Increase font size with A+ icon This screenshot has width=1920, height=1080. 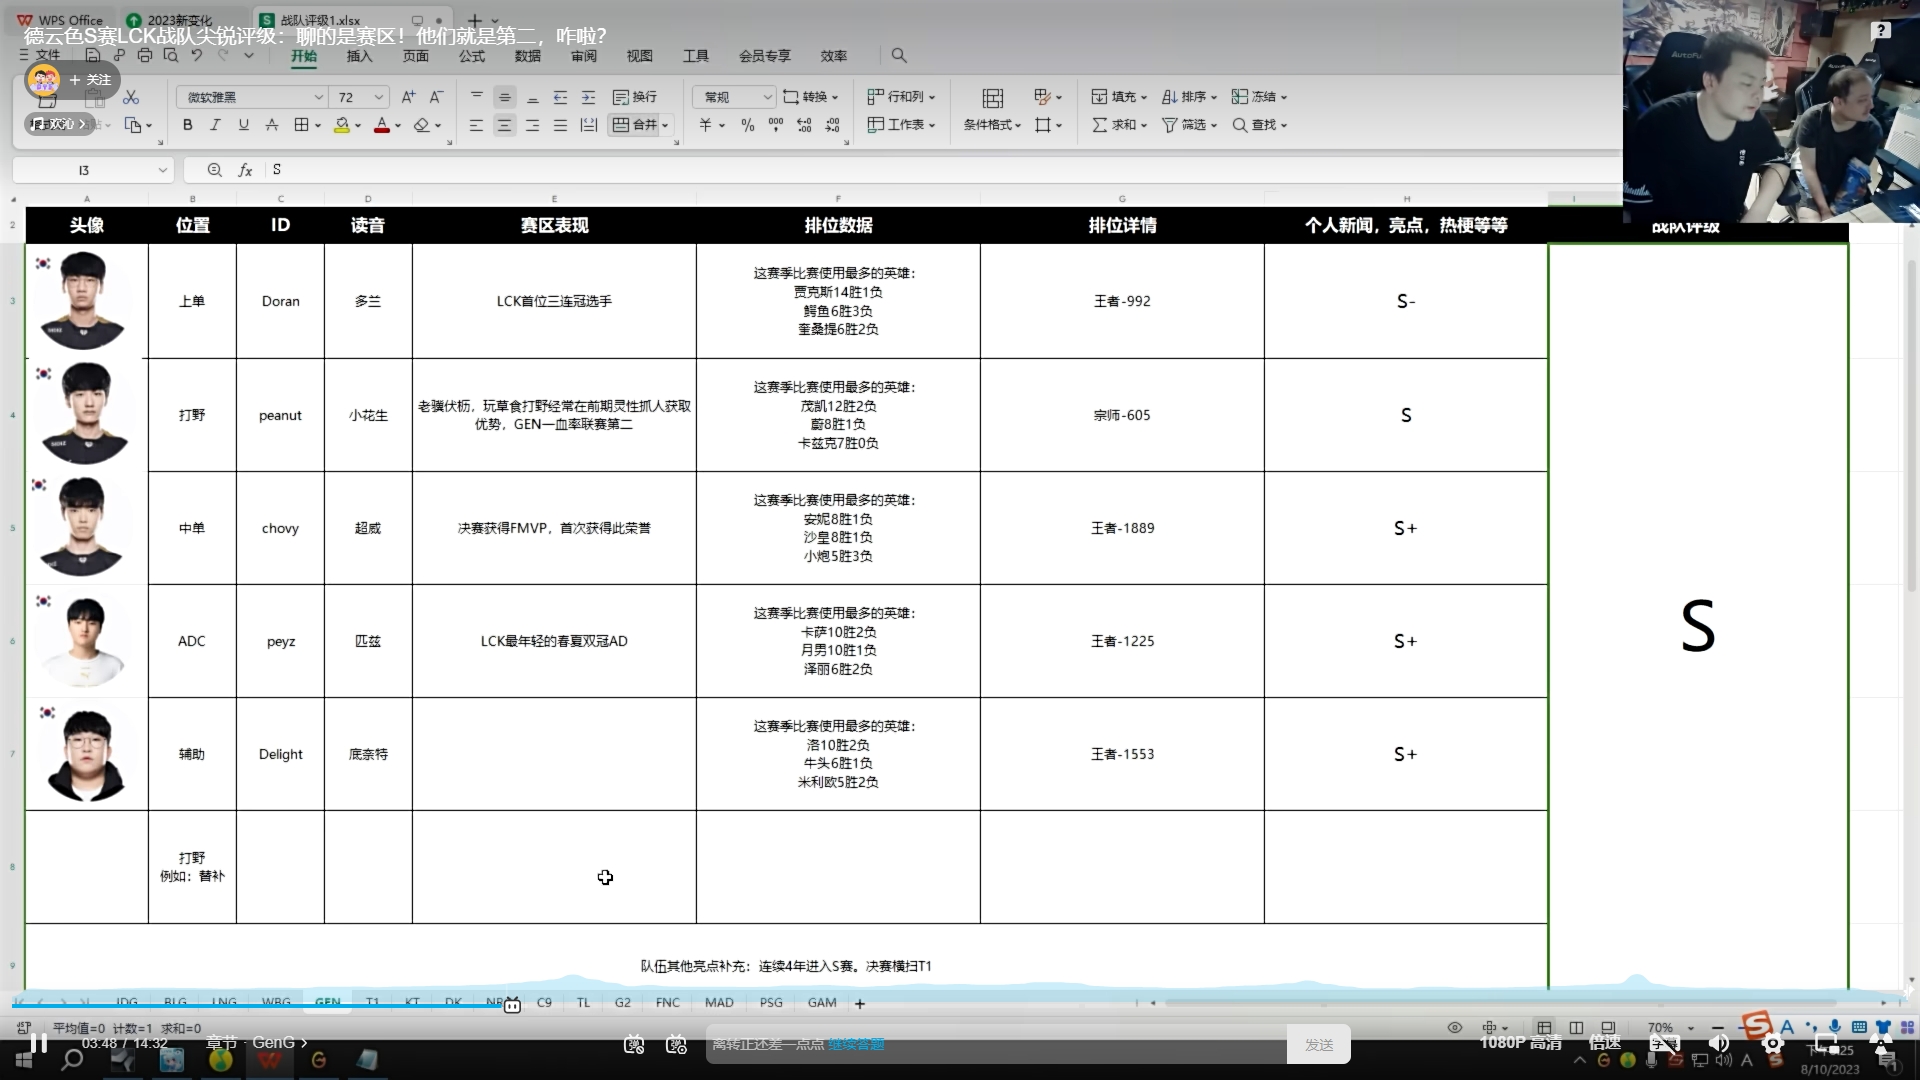[408, 97]
